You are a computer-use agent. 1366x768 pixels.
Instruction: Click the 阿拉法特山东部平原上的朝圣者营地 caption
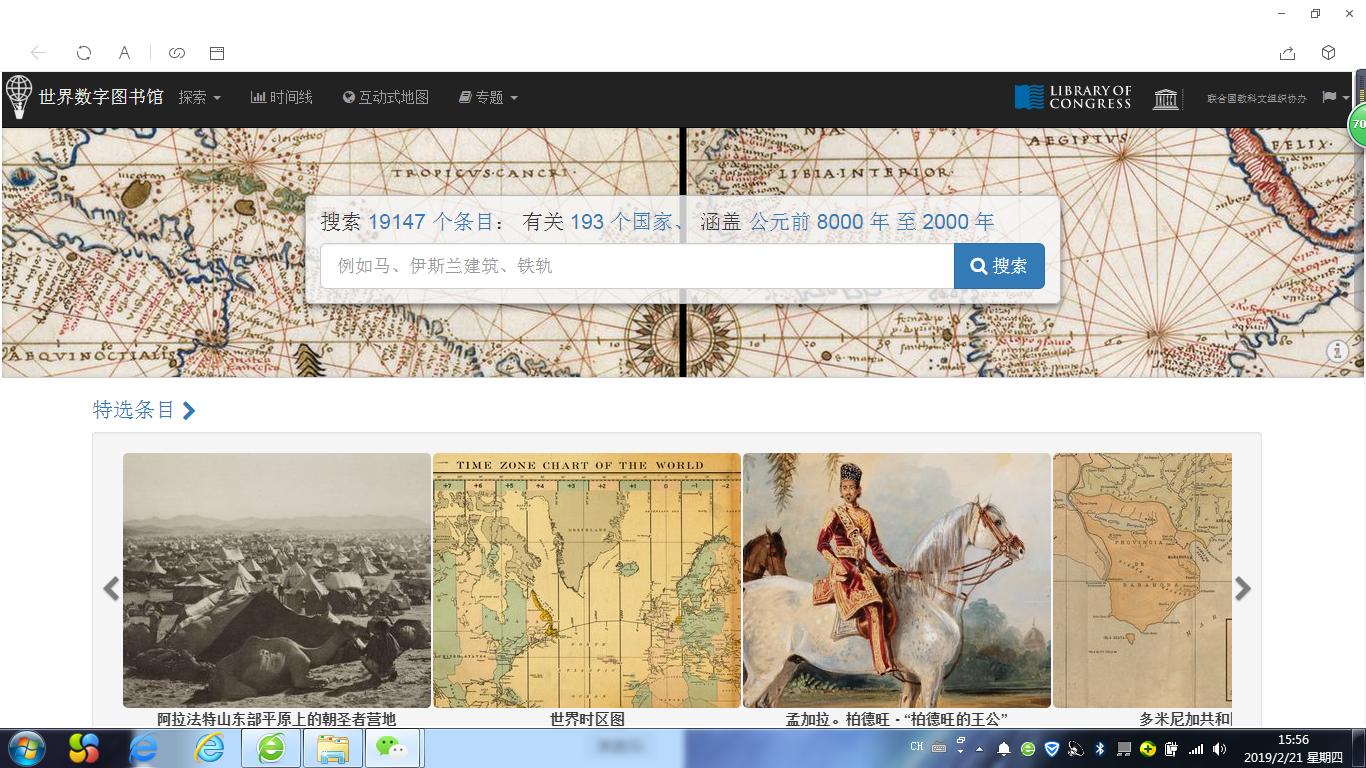(x=277, y=719)
